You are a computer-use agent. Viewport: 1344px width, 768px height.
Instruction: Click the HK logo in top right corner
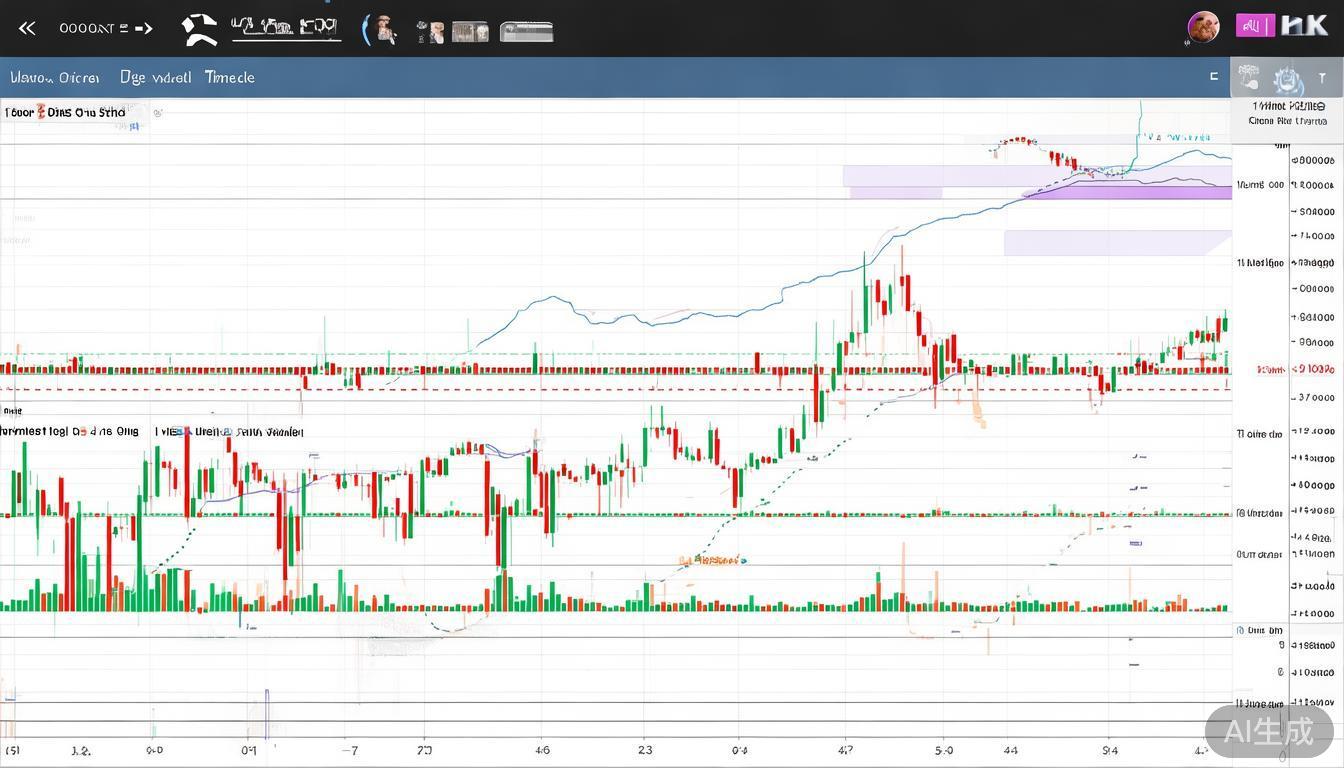[1305, 26]
